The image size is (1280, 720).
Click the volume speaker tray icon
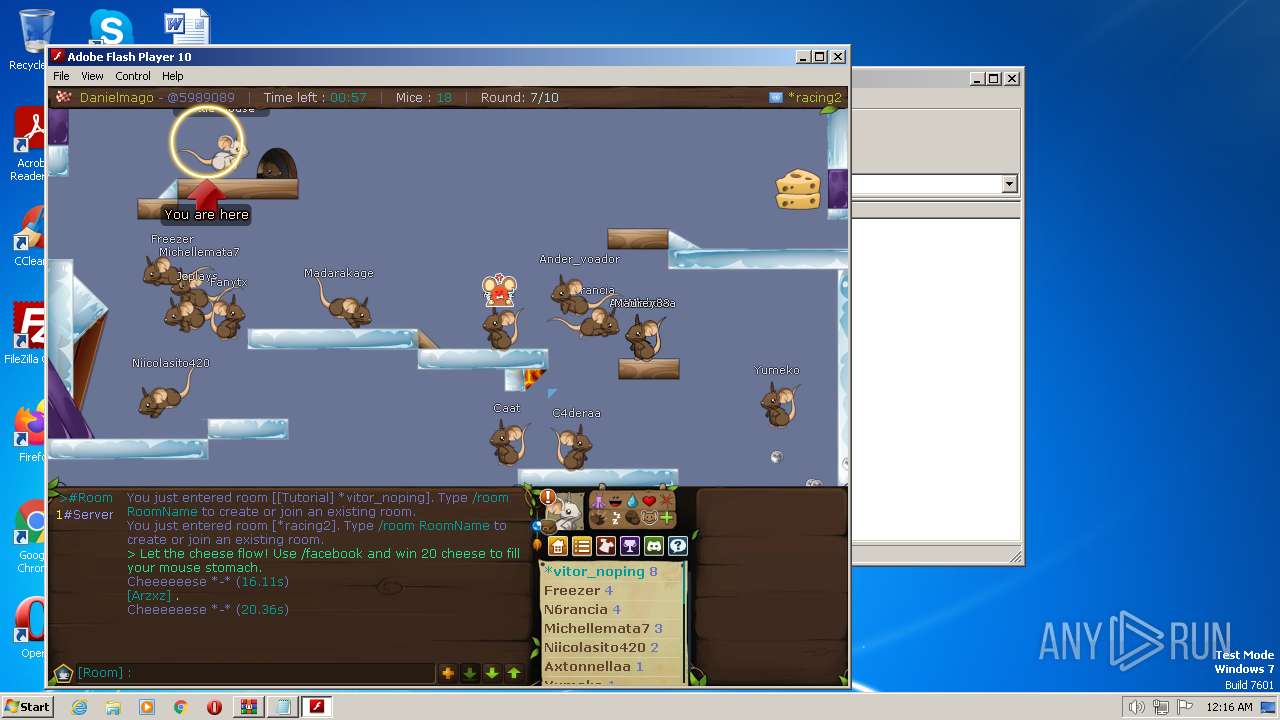[x=1136, y=707]
